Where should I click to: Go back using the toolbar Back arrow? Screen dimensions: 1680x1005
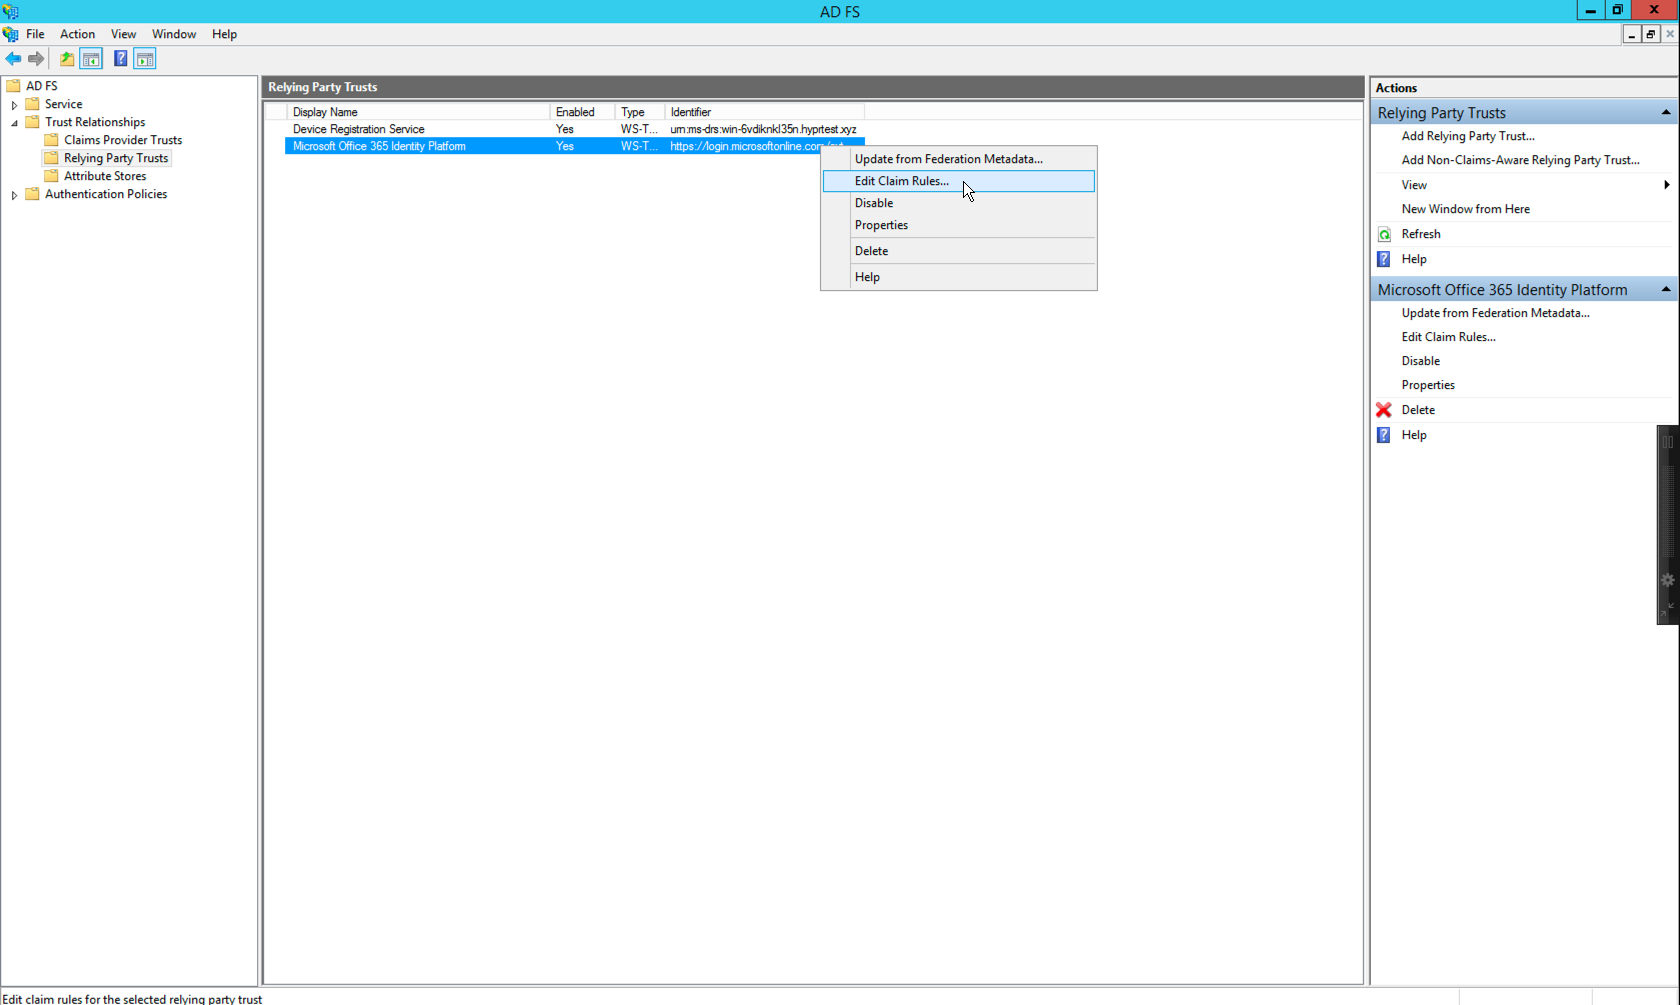pos(13,59)
